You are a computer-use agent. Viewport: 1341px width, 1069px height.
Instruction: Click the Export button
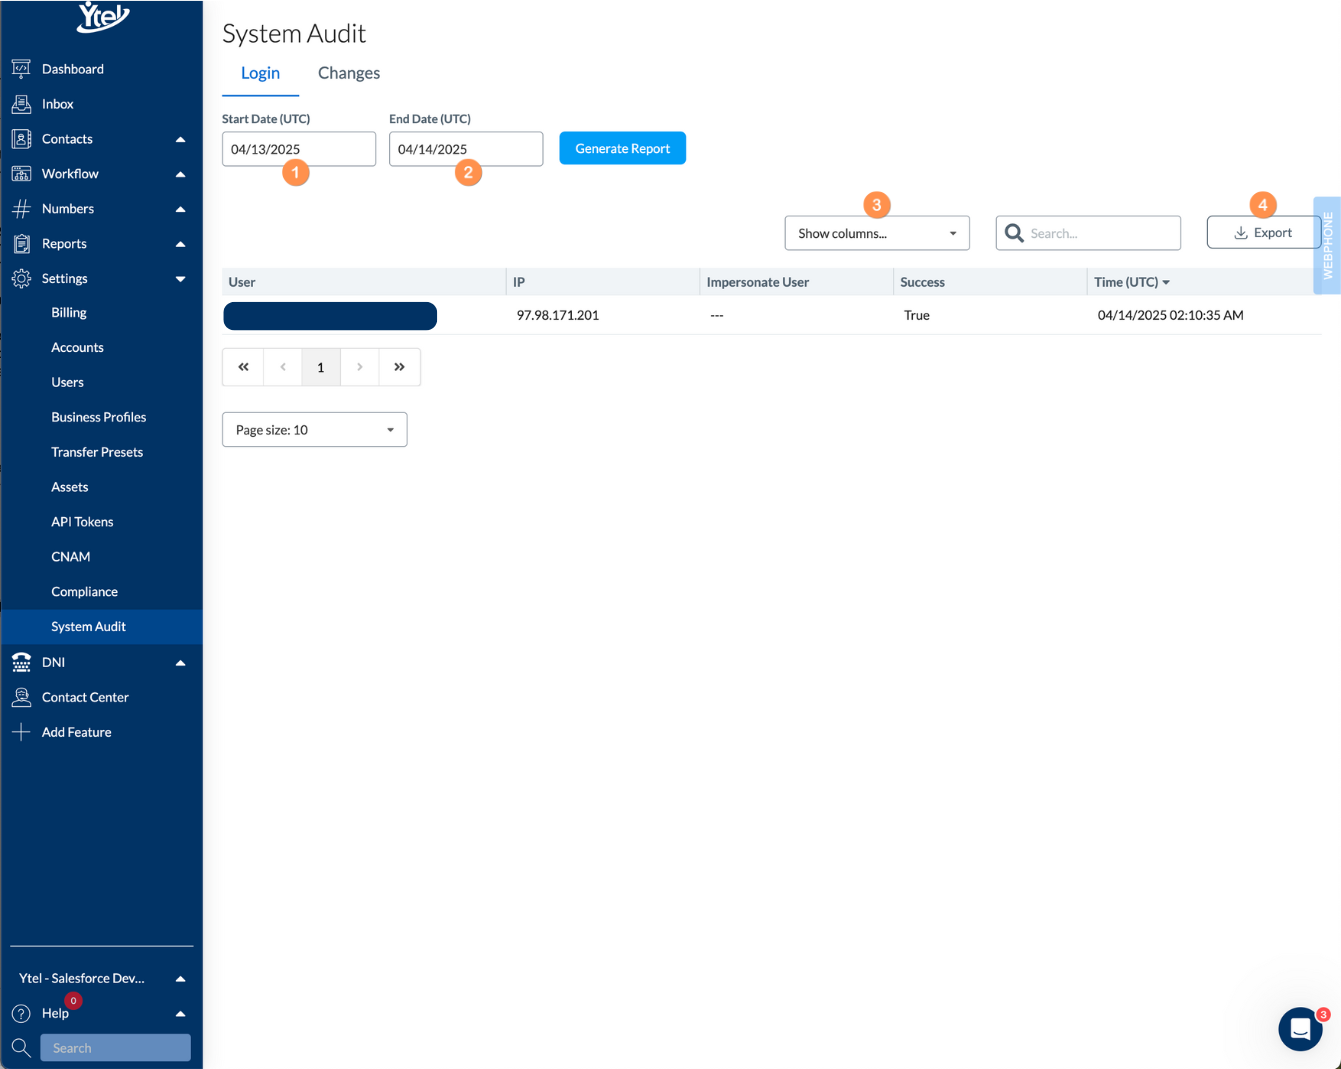pyautogui.click(x=1263, y=233)
